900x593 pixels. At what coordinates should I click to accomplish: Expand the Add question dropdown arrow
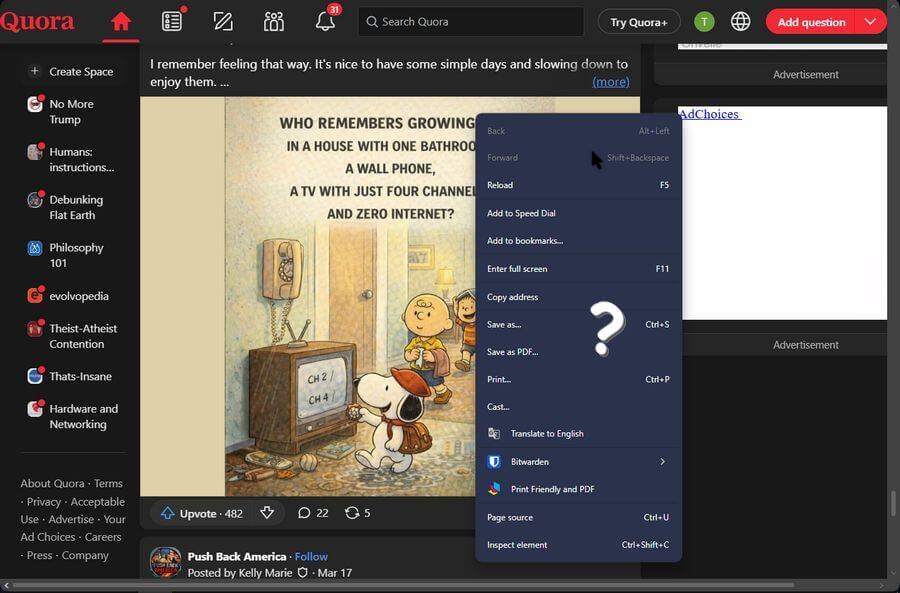[870, 22]
